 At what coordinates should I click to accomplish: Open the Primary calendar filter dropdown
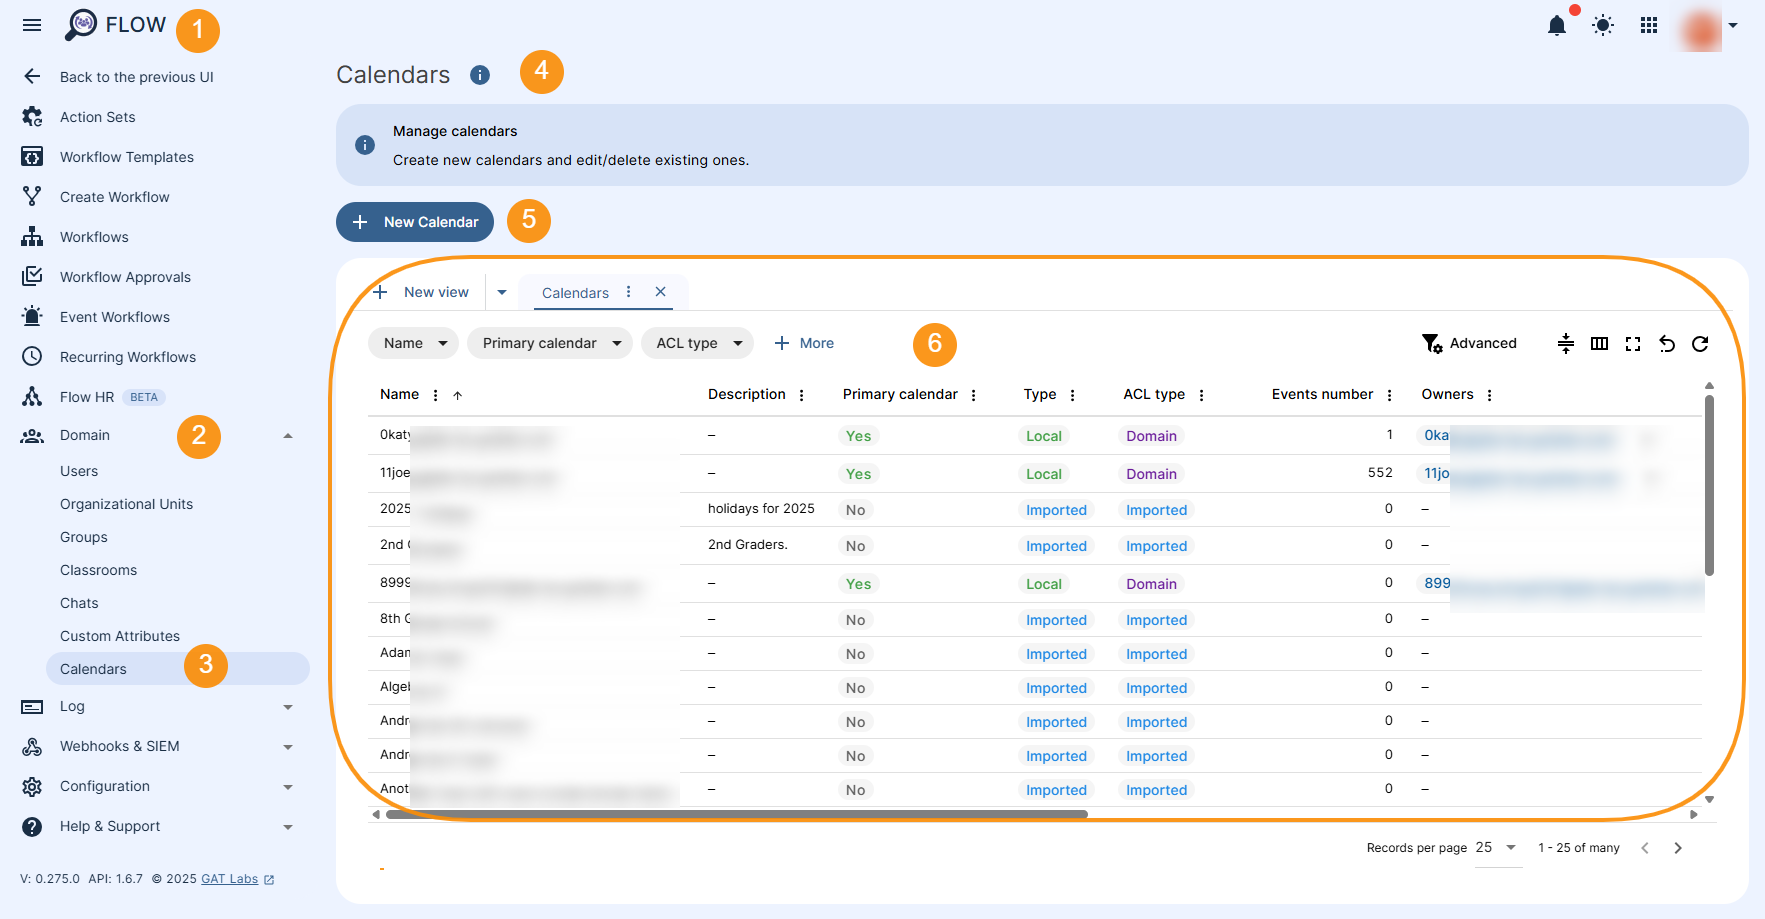[x=549, y=343]
